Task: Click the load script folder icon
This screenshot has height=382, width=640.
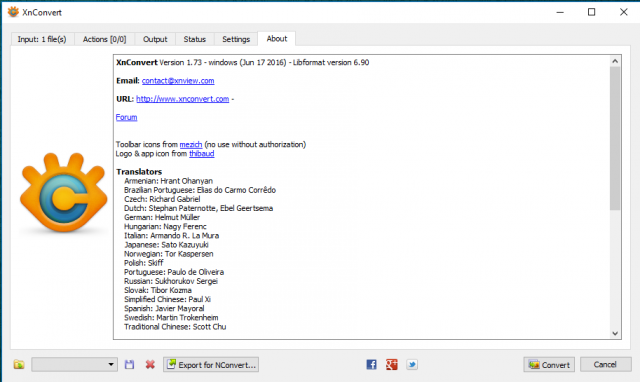Action: coord(19,364)
